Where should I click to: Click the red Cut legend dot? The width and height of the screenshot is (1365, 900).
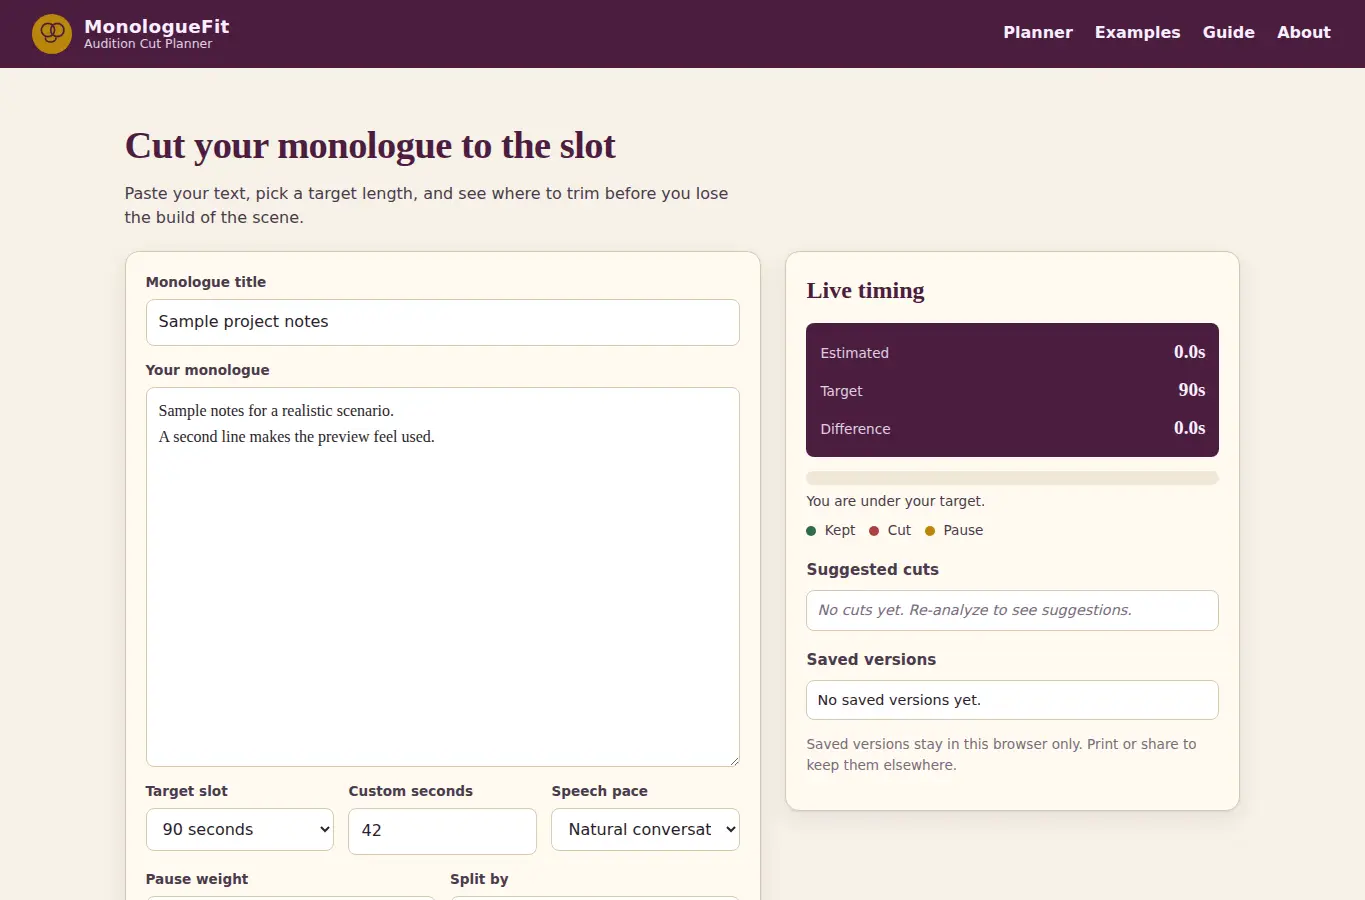tap(874, 531)
